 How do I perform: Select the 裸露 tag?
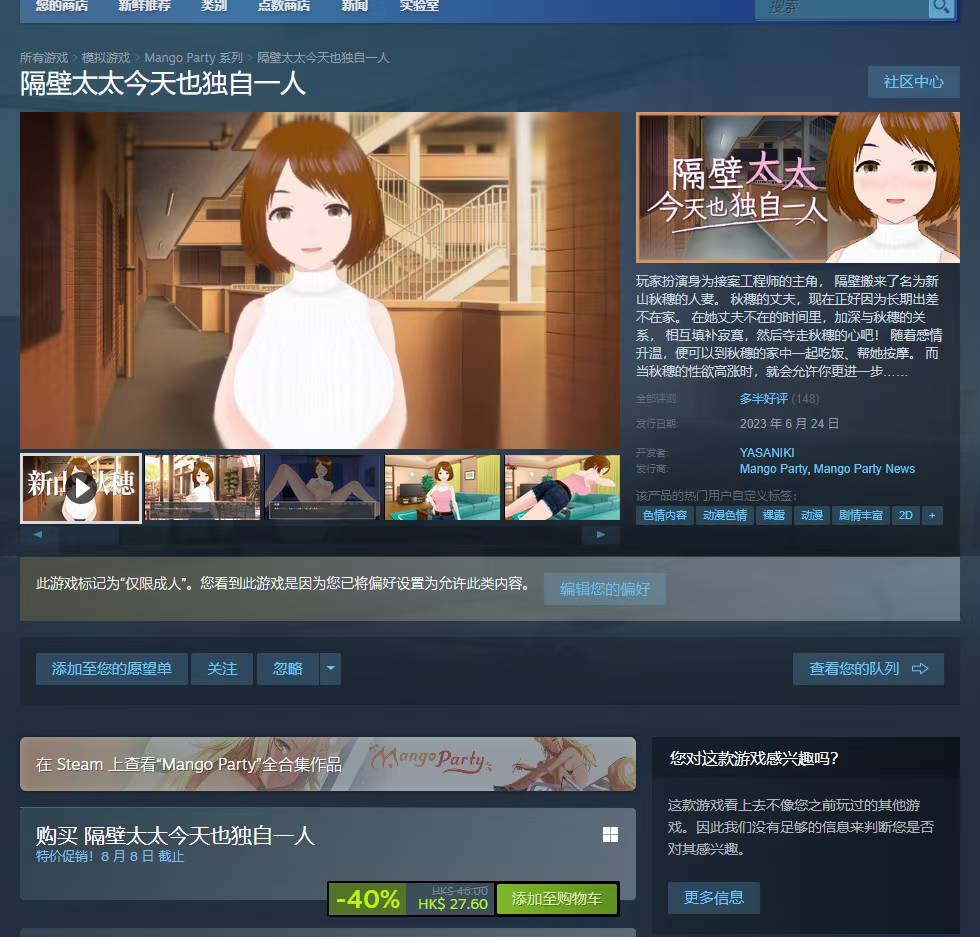pyautogui.click(x=773, y=516)
